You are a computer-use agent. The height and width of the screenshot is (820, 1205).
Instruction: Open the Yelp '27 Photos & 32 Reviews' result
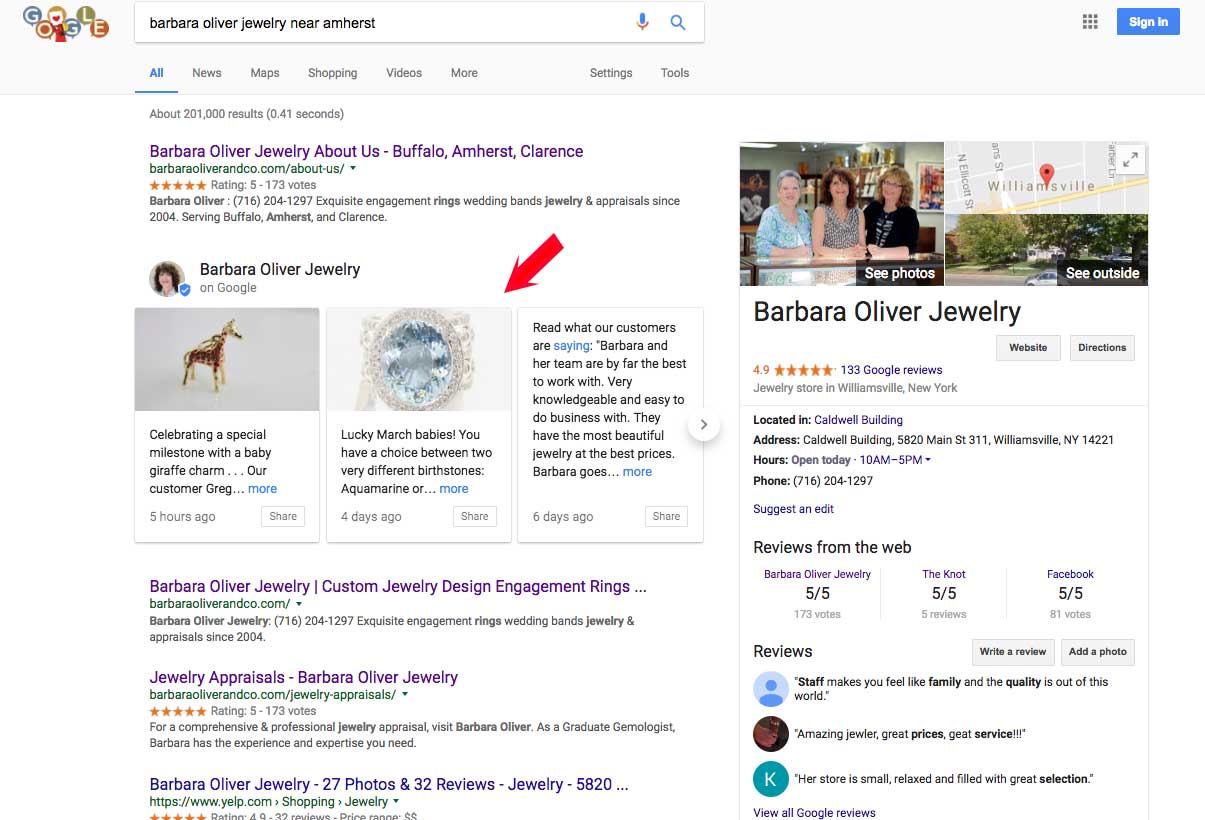389,784
